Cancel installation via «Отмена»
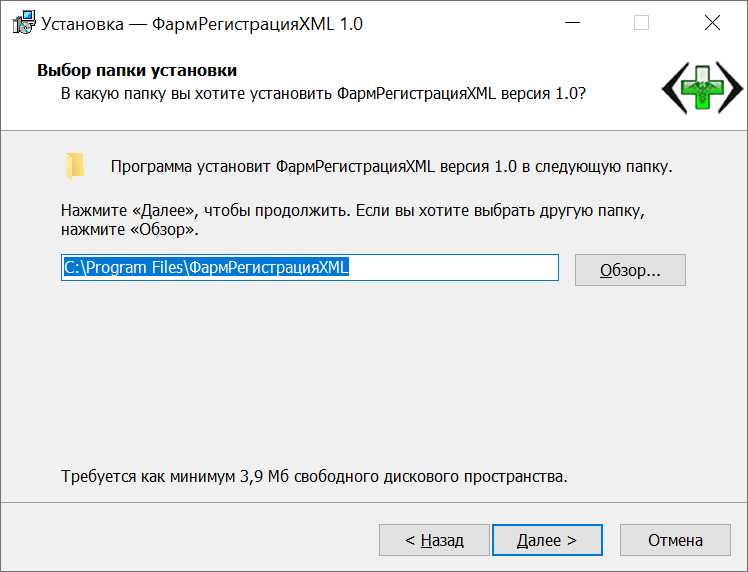 pyautogui.click(x=675, y=540)
